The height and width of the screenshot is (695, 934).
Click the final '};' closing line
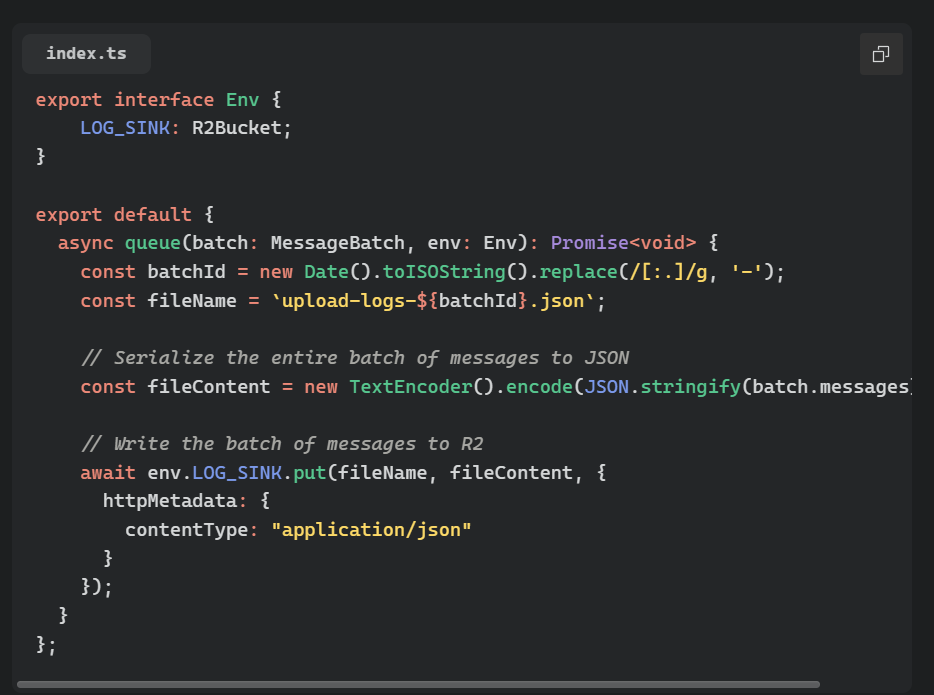point(46,644)
